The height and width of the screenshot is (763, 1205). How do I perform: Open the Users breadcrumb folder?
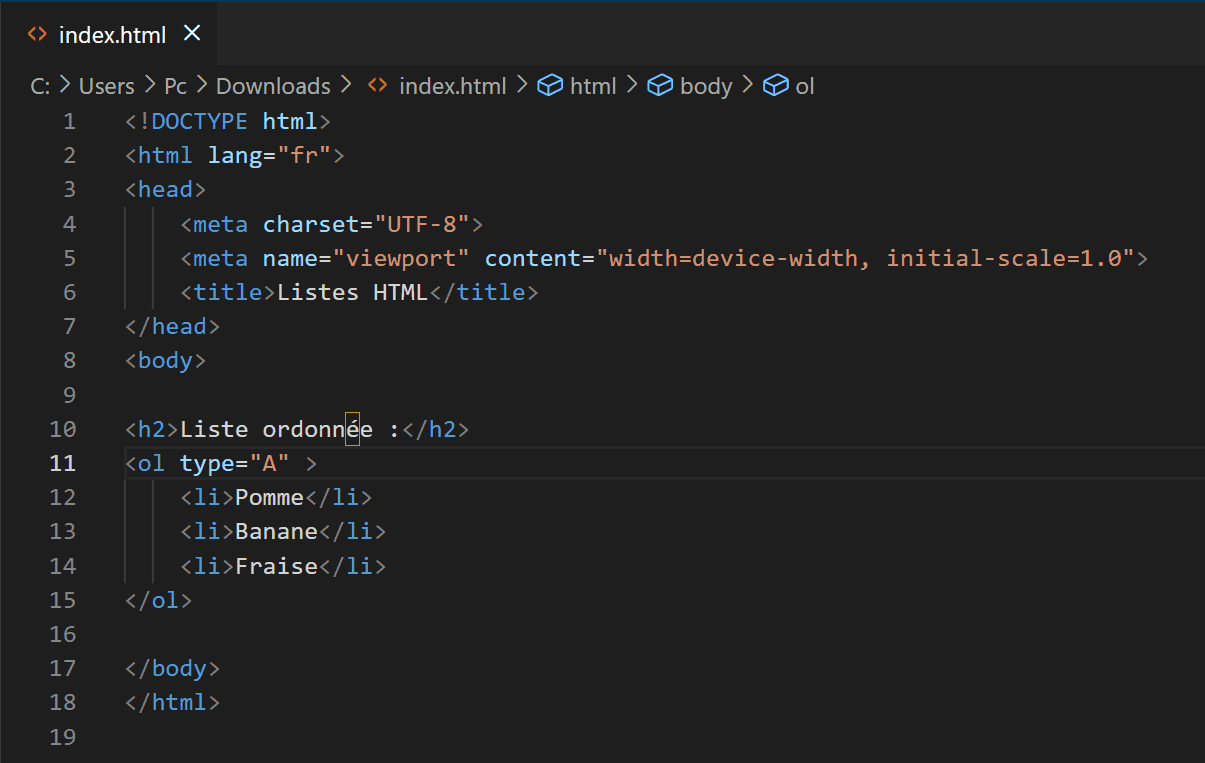[x=106, y=86]
